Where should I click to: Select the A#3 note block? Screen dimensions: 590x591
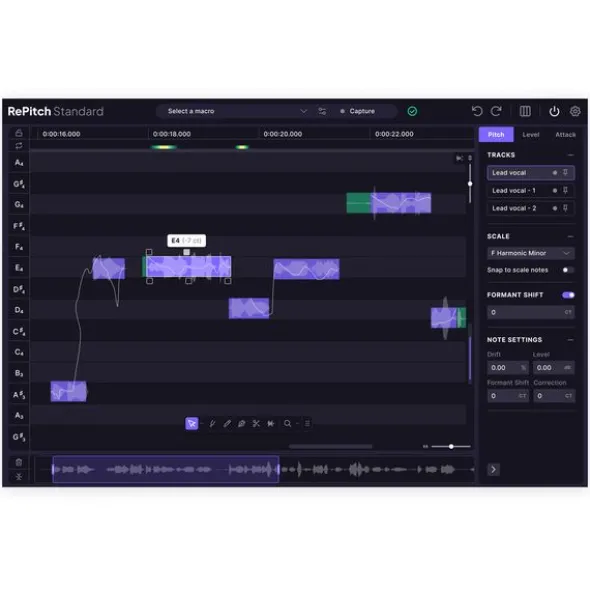[x=69, y=391]
